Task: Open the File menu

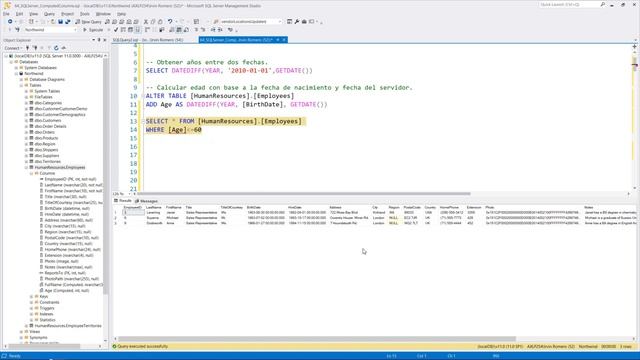Action: [6, 14]
